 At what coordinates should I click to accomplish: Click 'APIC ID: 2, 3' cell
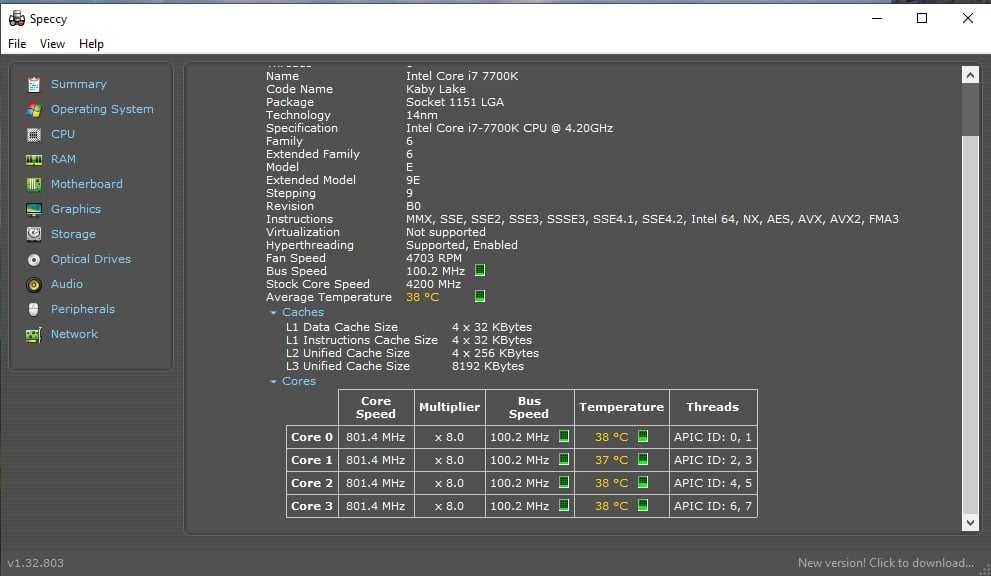(713, 460)
